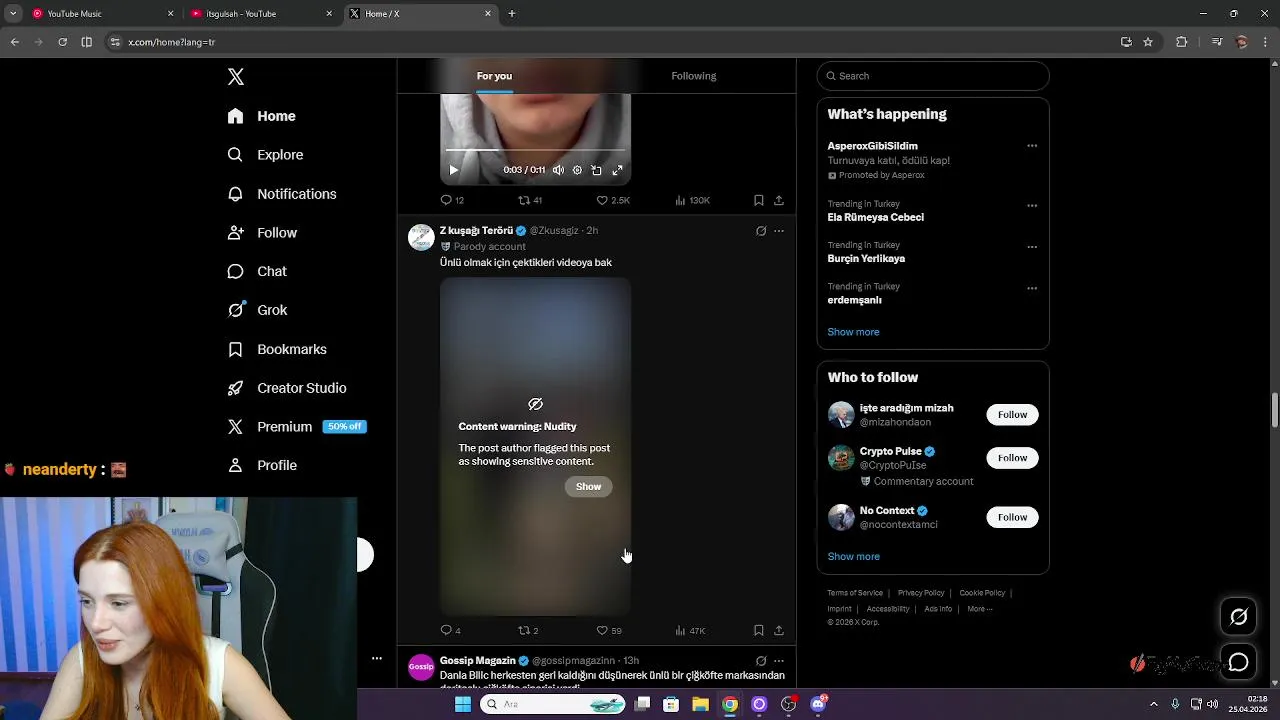The width and height of the screenshot is (1280, 720).
Task: Show the sensitive content media
Action: 588,486
